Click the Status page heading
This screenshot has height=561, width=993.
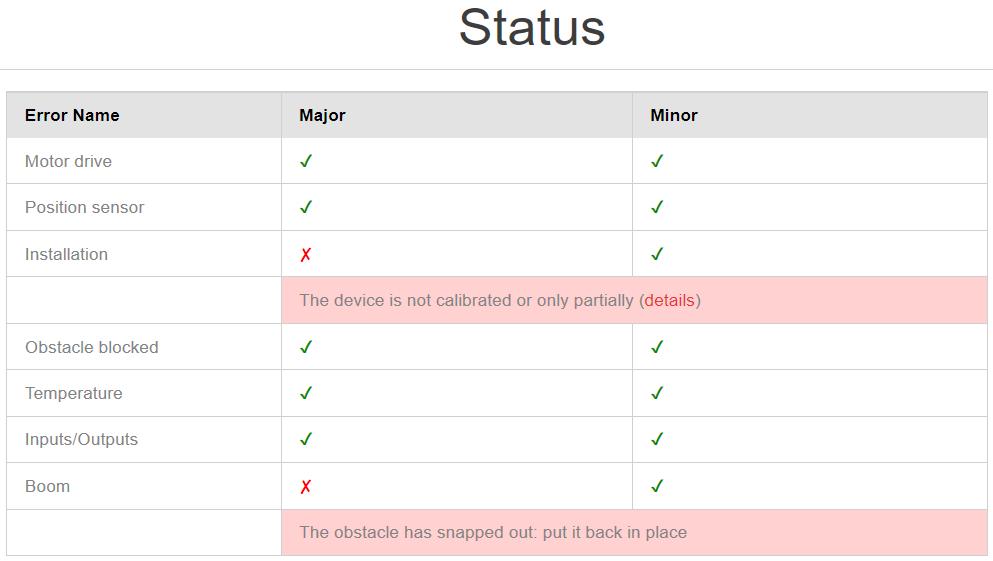[532, 28]
